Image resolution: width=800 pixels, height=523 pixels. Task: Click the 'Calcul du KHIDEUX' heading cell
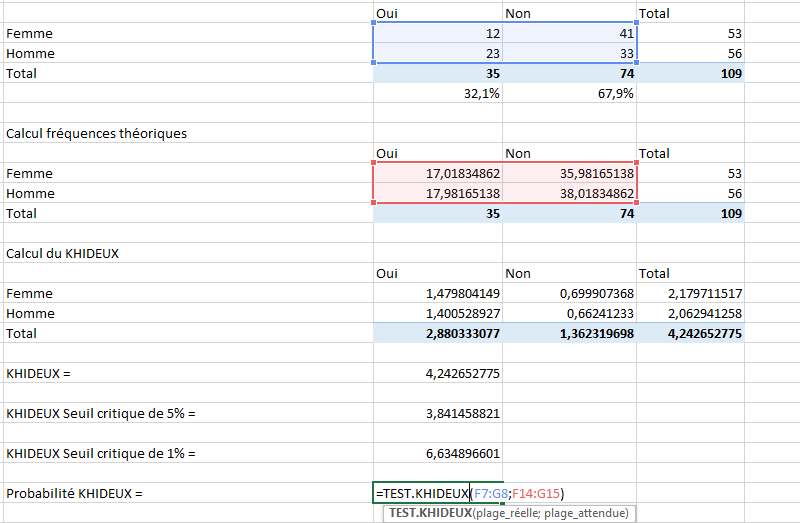tap(63, 253)
